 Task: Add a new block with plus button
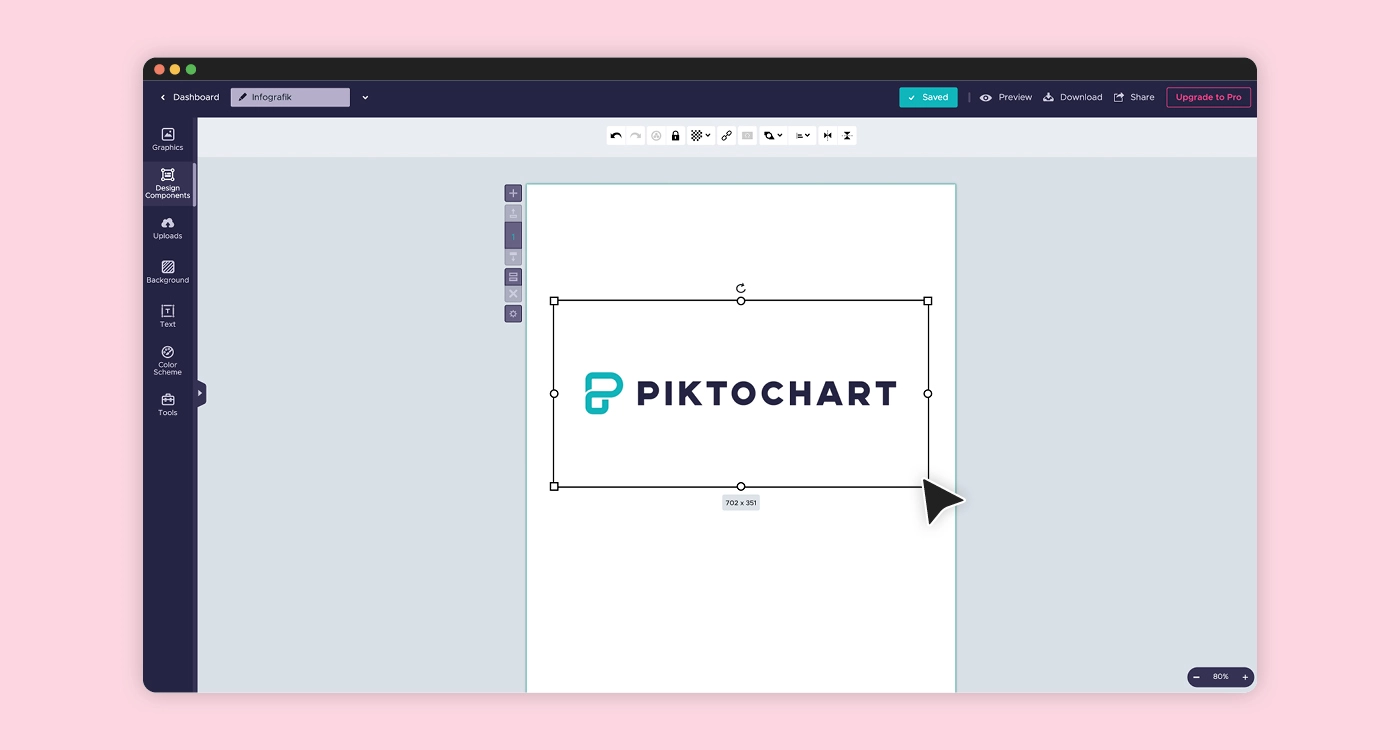pyautogui.click(x=513, y=193)
